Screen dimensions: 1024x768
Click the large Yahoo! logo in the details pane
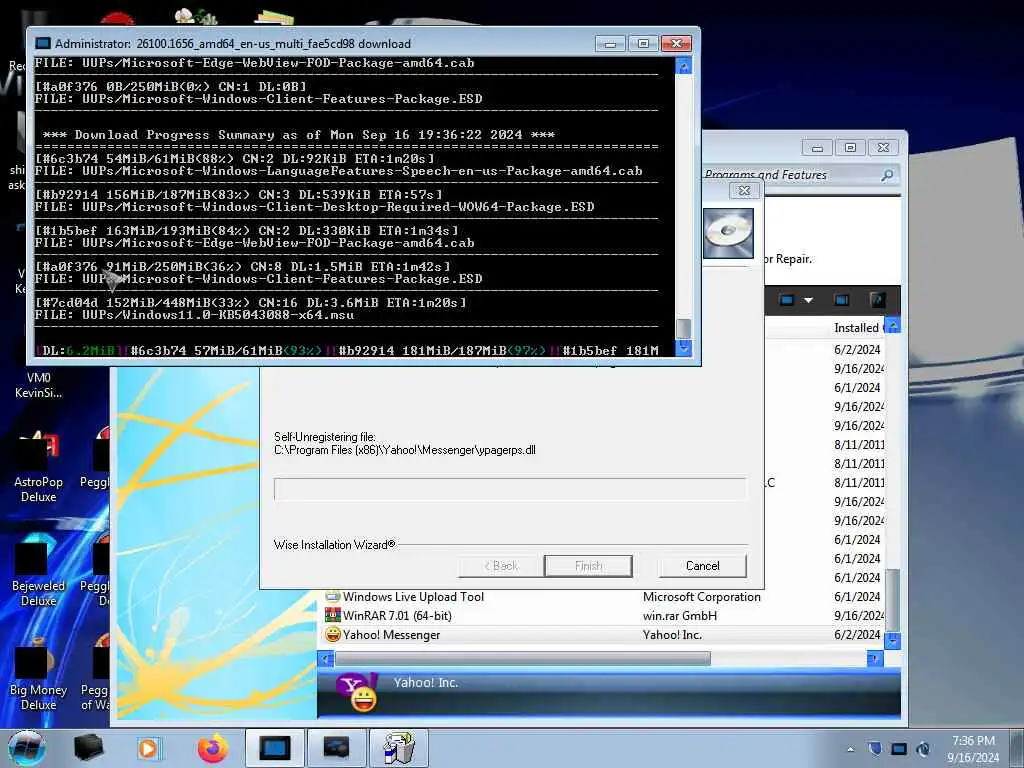(357, 692)
